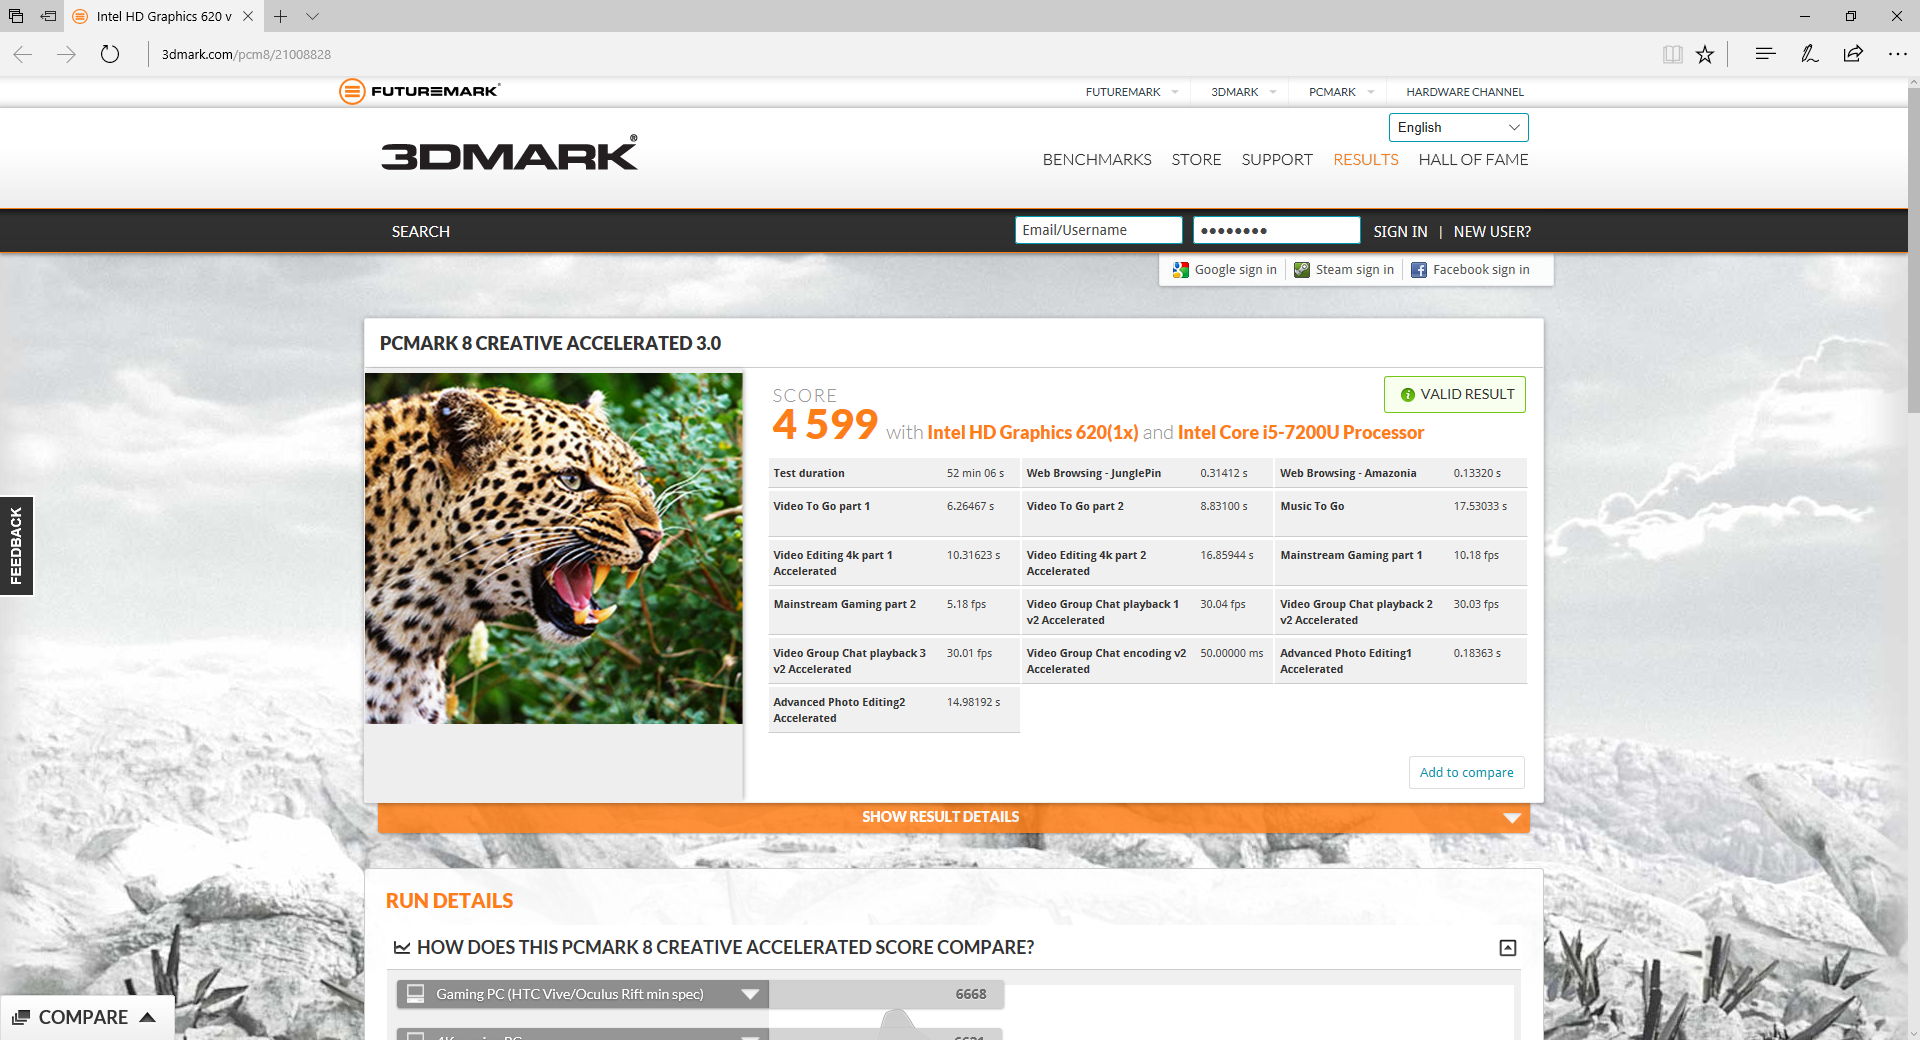Share this page
This screenshot has height=1040, width=1920.
tap(1853, 54)
